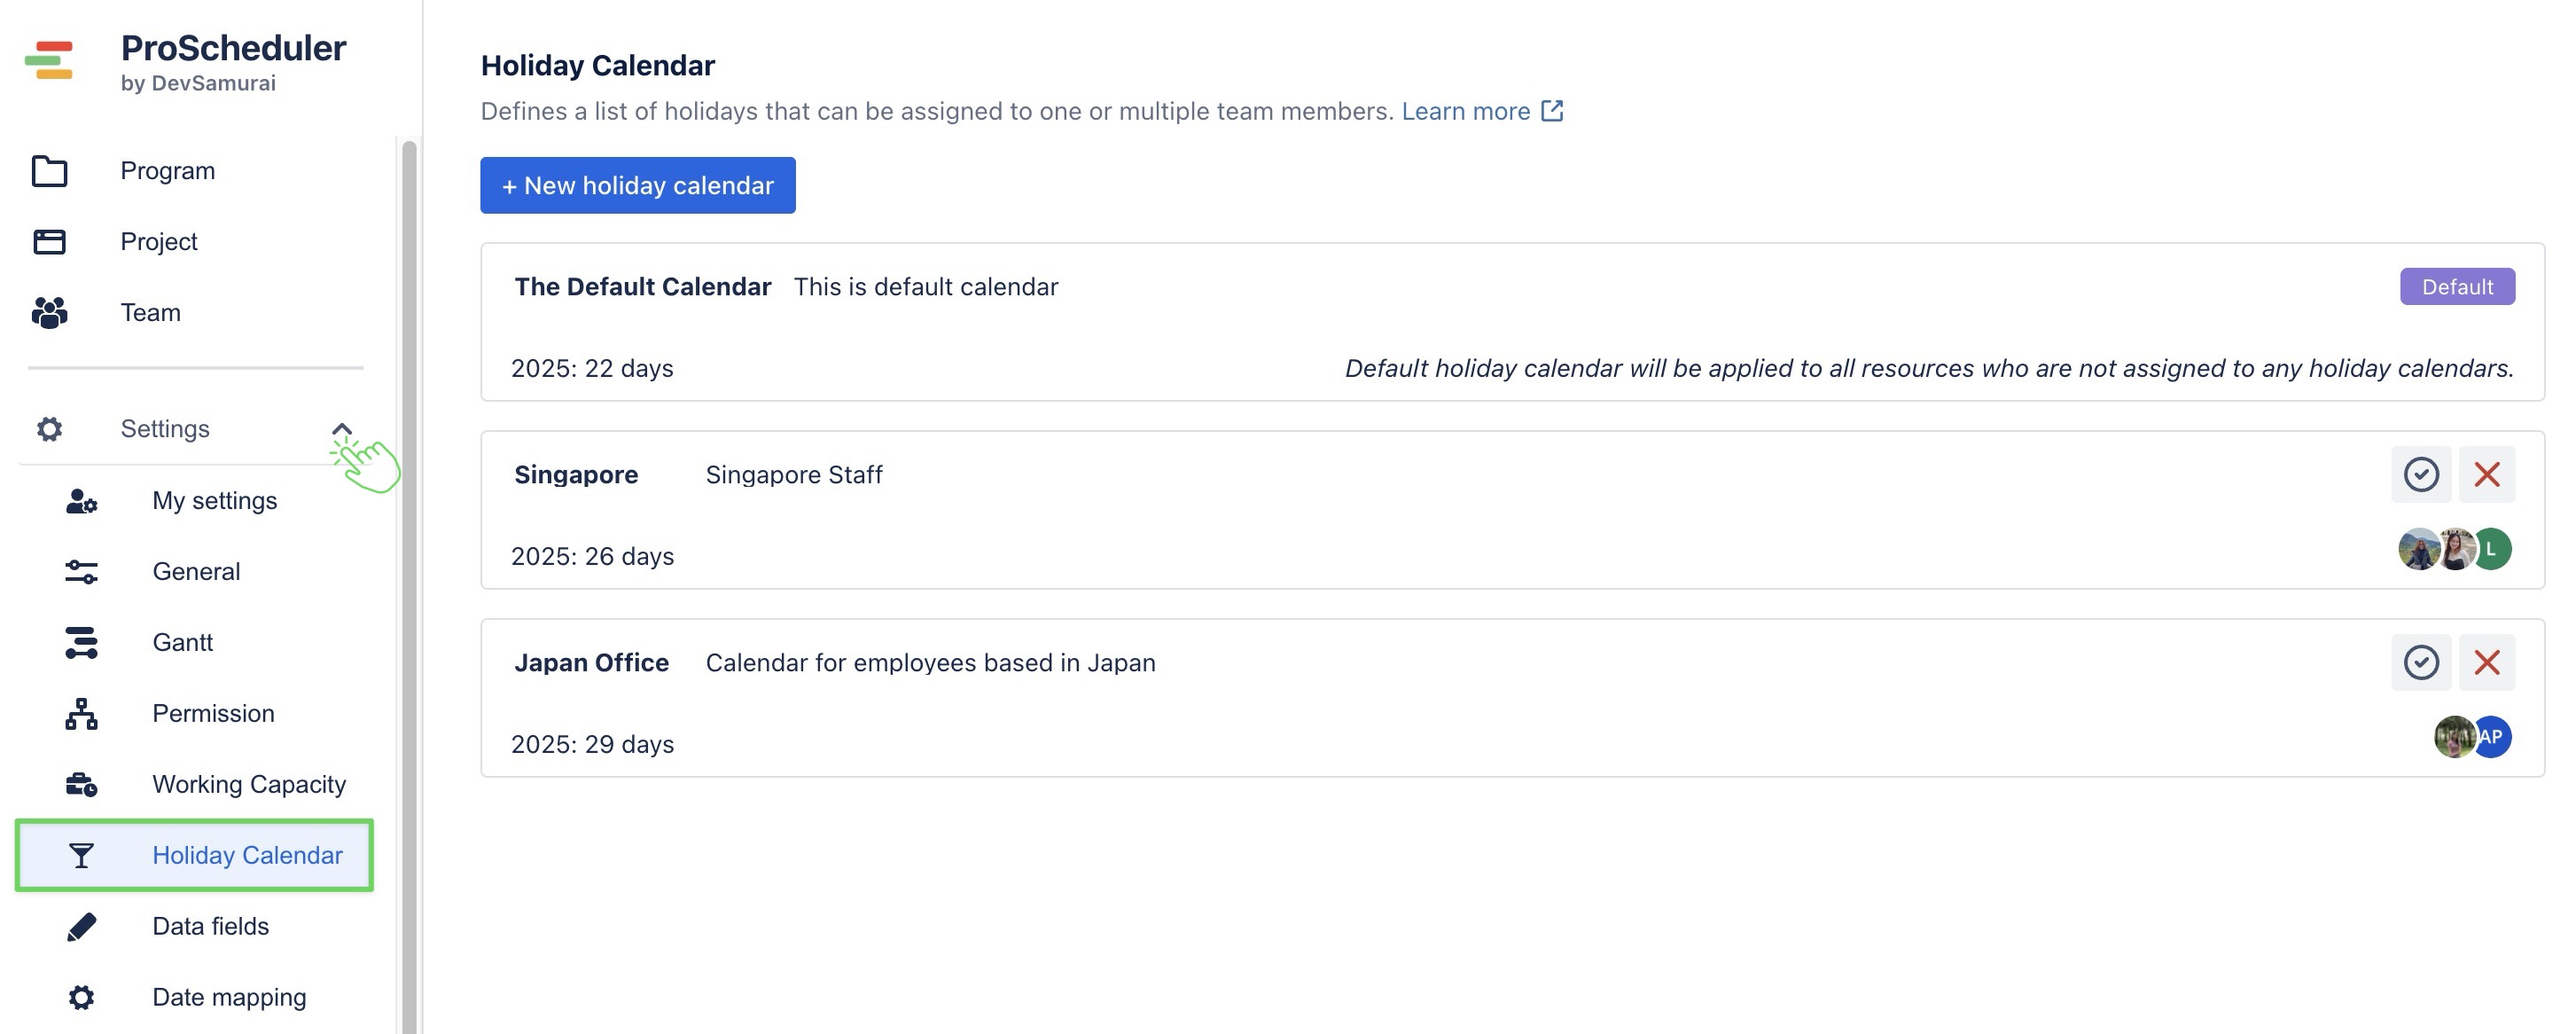The image size is (2576, 1034).
Task: Click the sidebar vertical scrollbar
Action: (409, 580)
